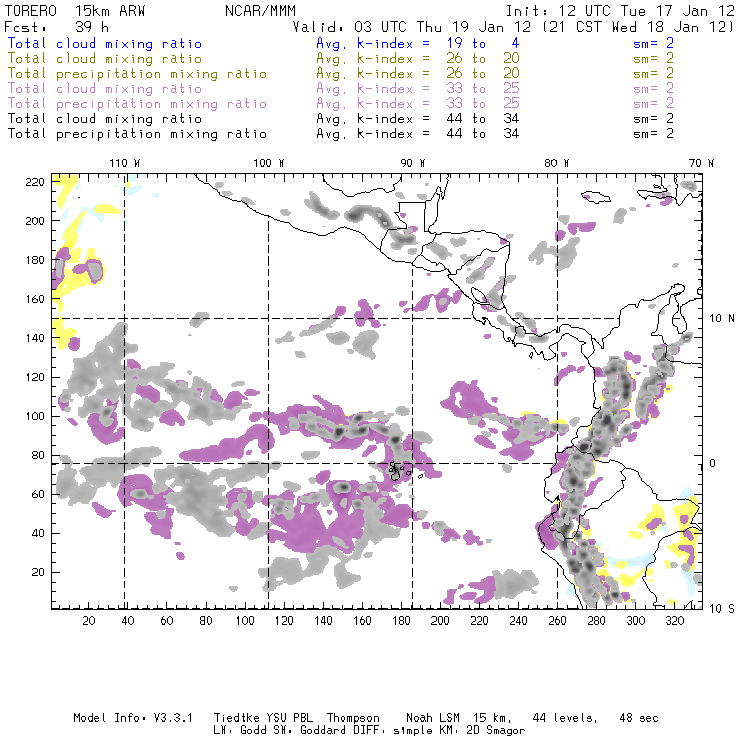Click the "40" value on the vertical axis
The height and width of the screenshot is (740, 740).
(x=38, y=533)
